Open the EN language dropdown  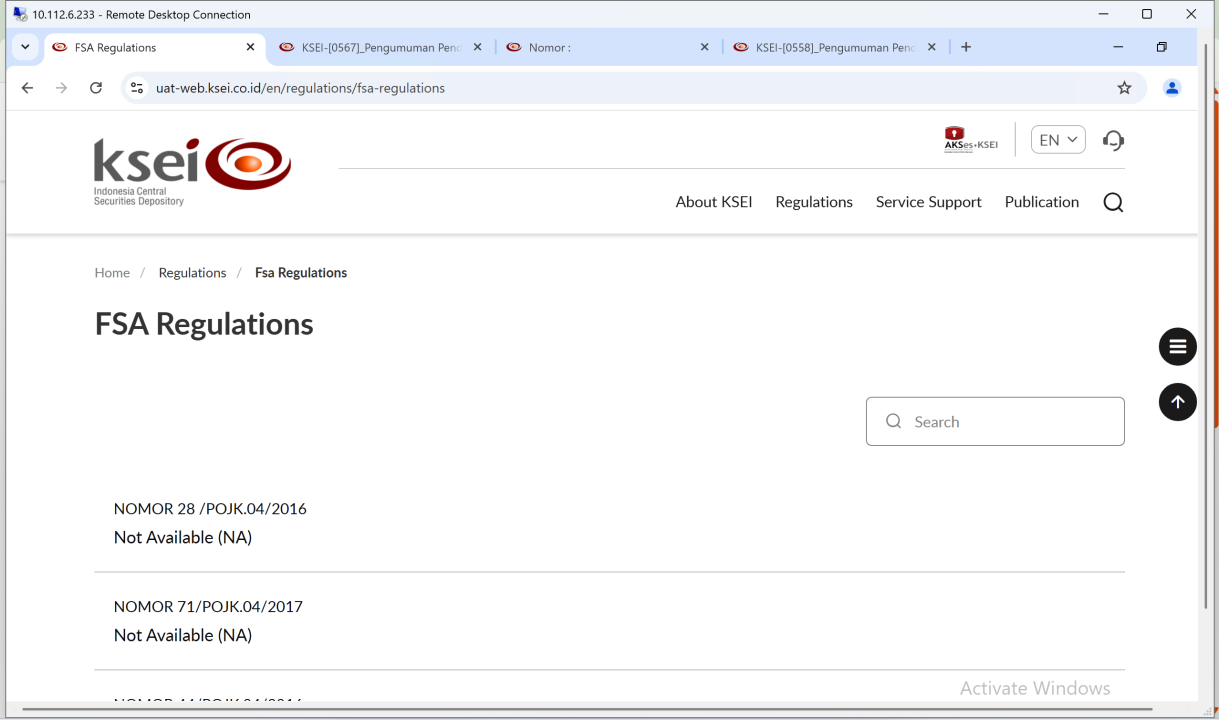point(1058,140)
